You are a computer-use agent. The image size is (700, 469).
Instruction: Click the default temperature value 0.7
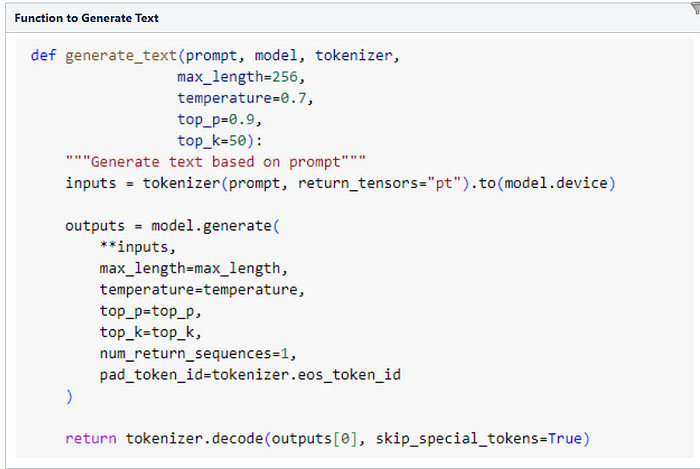[293, 98]
